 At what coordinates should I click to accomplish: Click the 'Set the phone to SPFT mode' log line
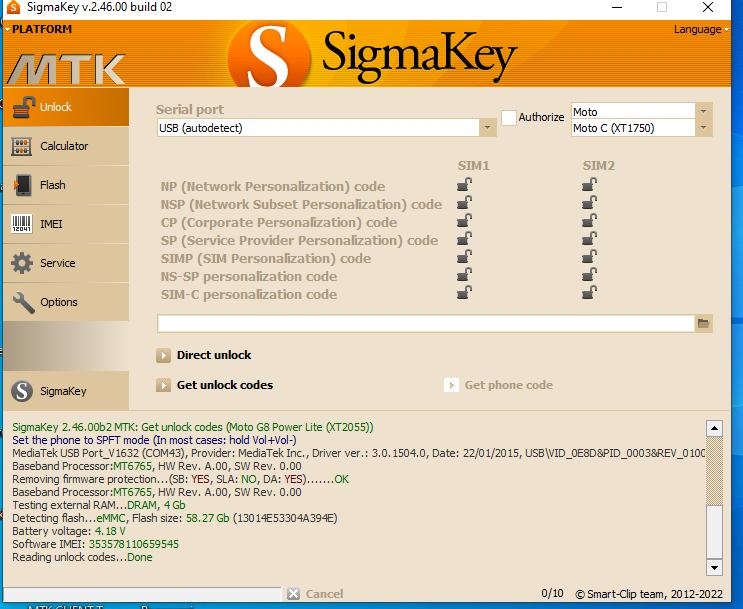[x=154, y=440]
